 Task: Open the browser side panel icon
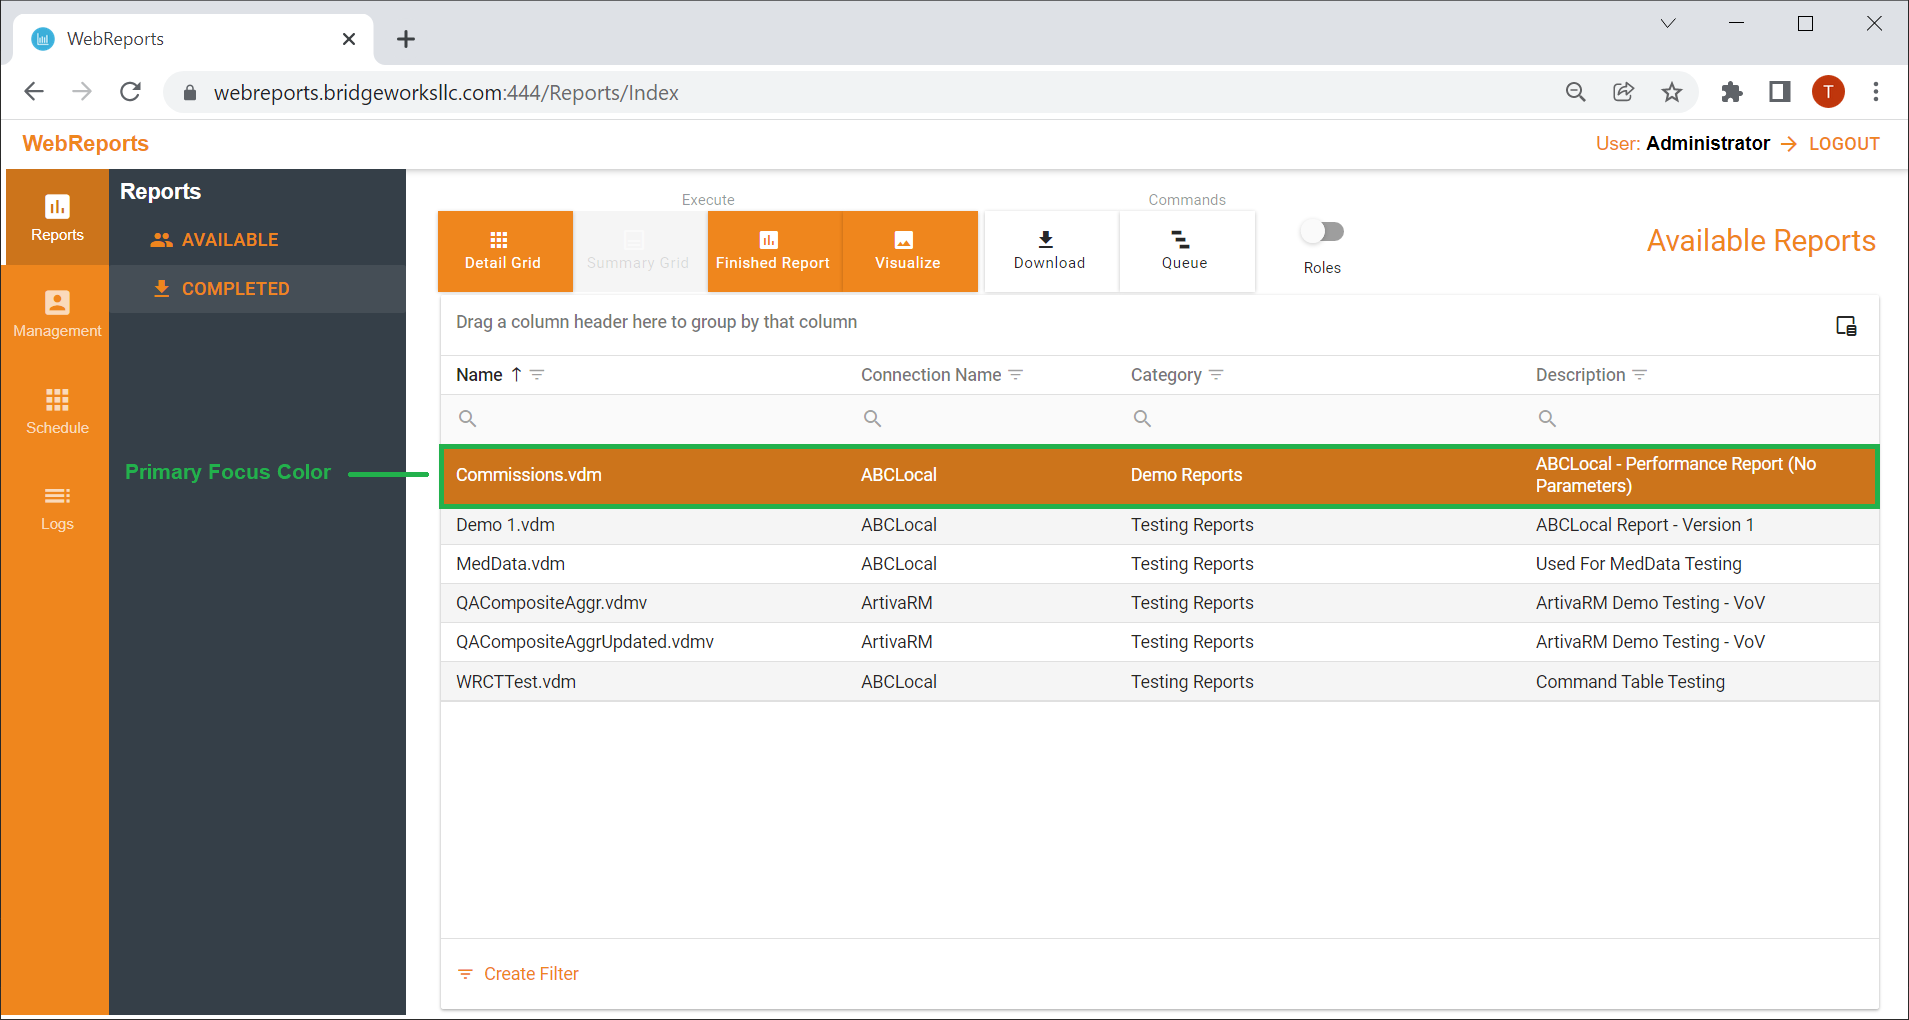[x=1780, y=92]
